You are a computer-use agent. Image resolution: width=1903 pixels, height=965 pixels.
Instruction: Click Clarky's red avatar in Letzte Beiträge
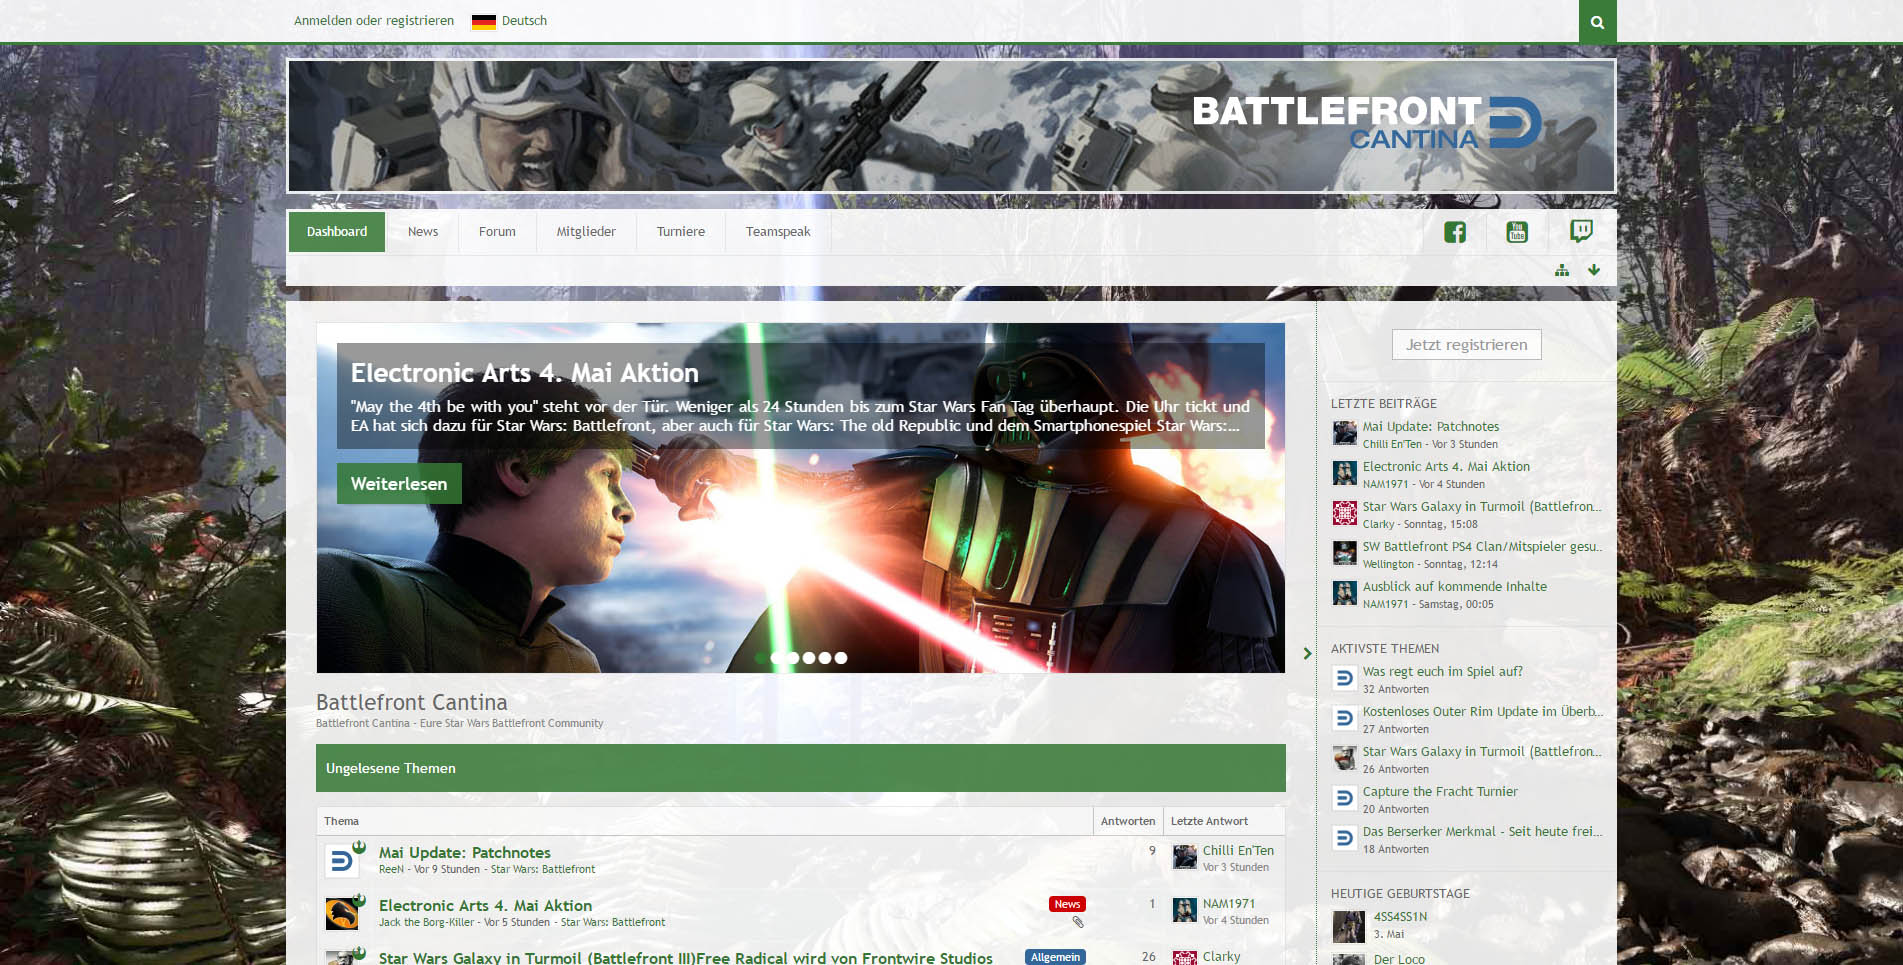pos(1345,513)
